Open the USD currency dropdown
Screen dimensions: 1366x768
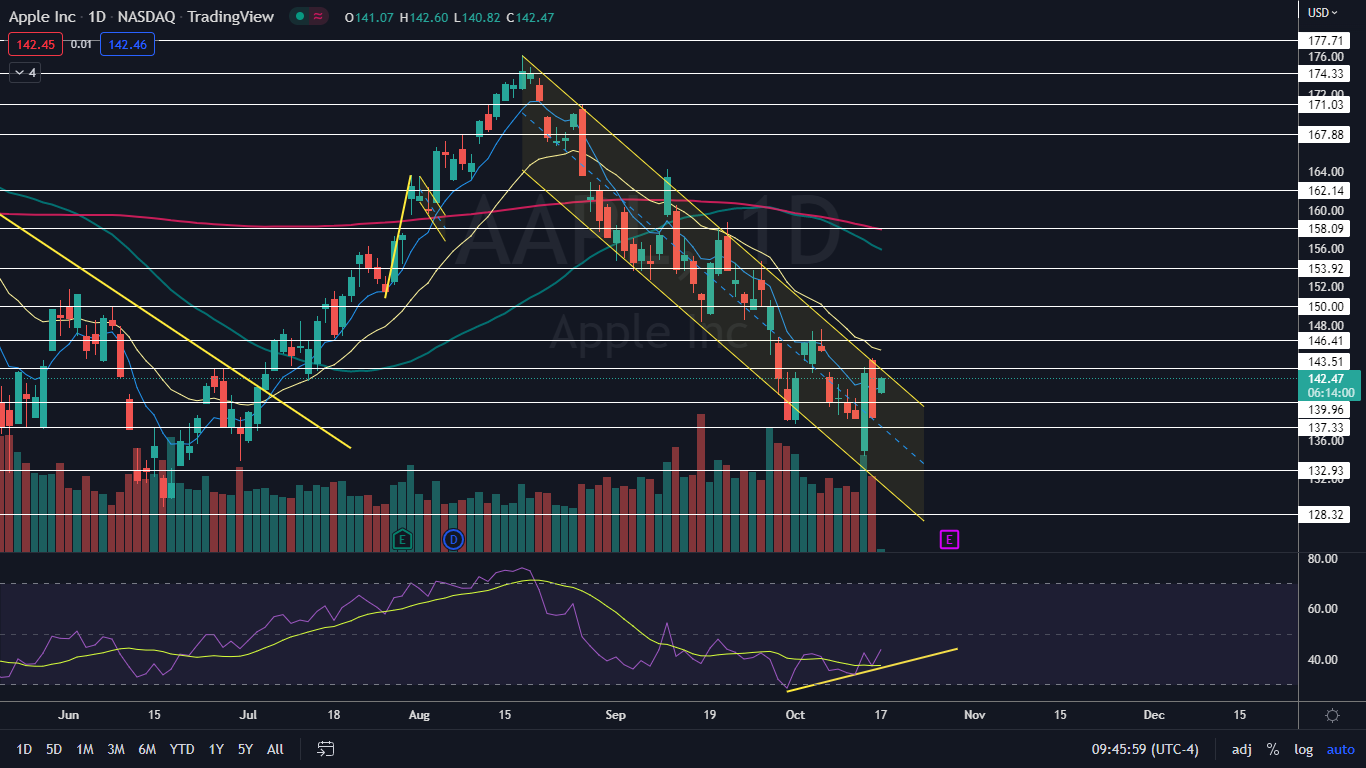[1323, 13]
